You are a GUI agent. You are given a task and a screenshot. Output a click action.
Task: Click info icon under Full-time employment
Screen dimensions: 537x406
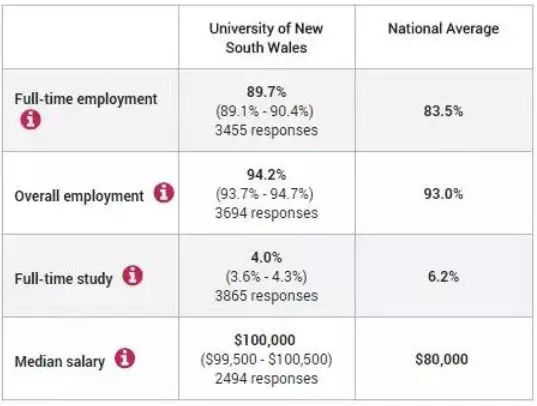30,120
